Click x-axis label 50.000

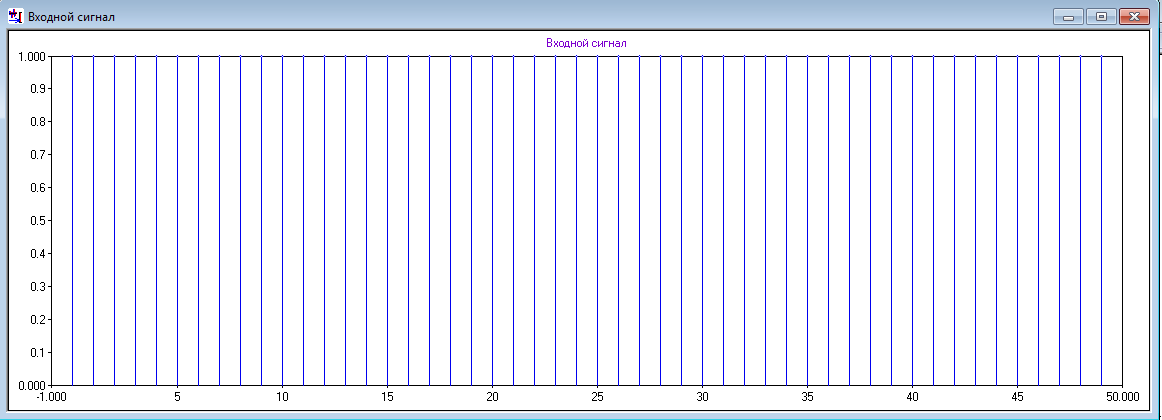point(1122,397)
